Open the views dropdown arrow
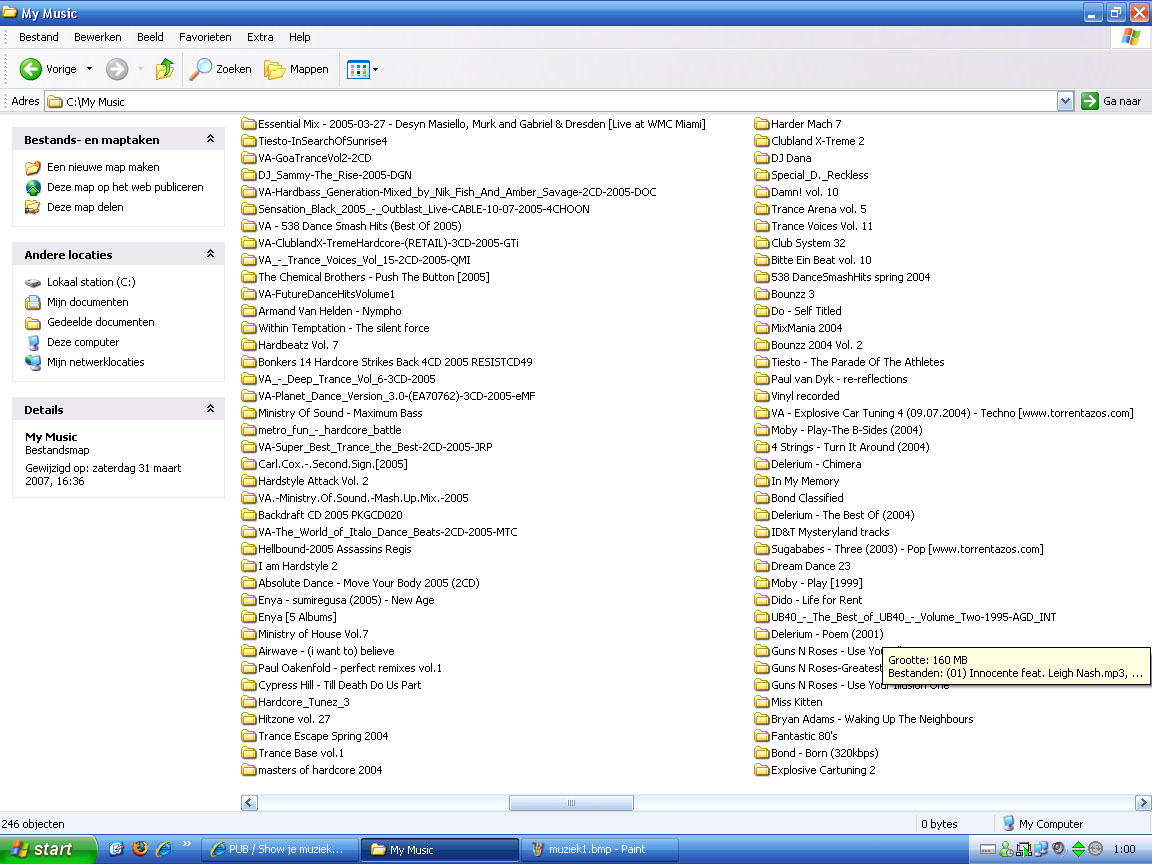The height and width of the screenshot is (864, 1152). tap(375, 70)
